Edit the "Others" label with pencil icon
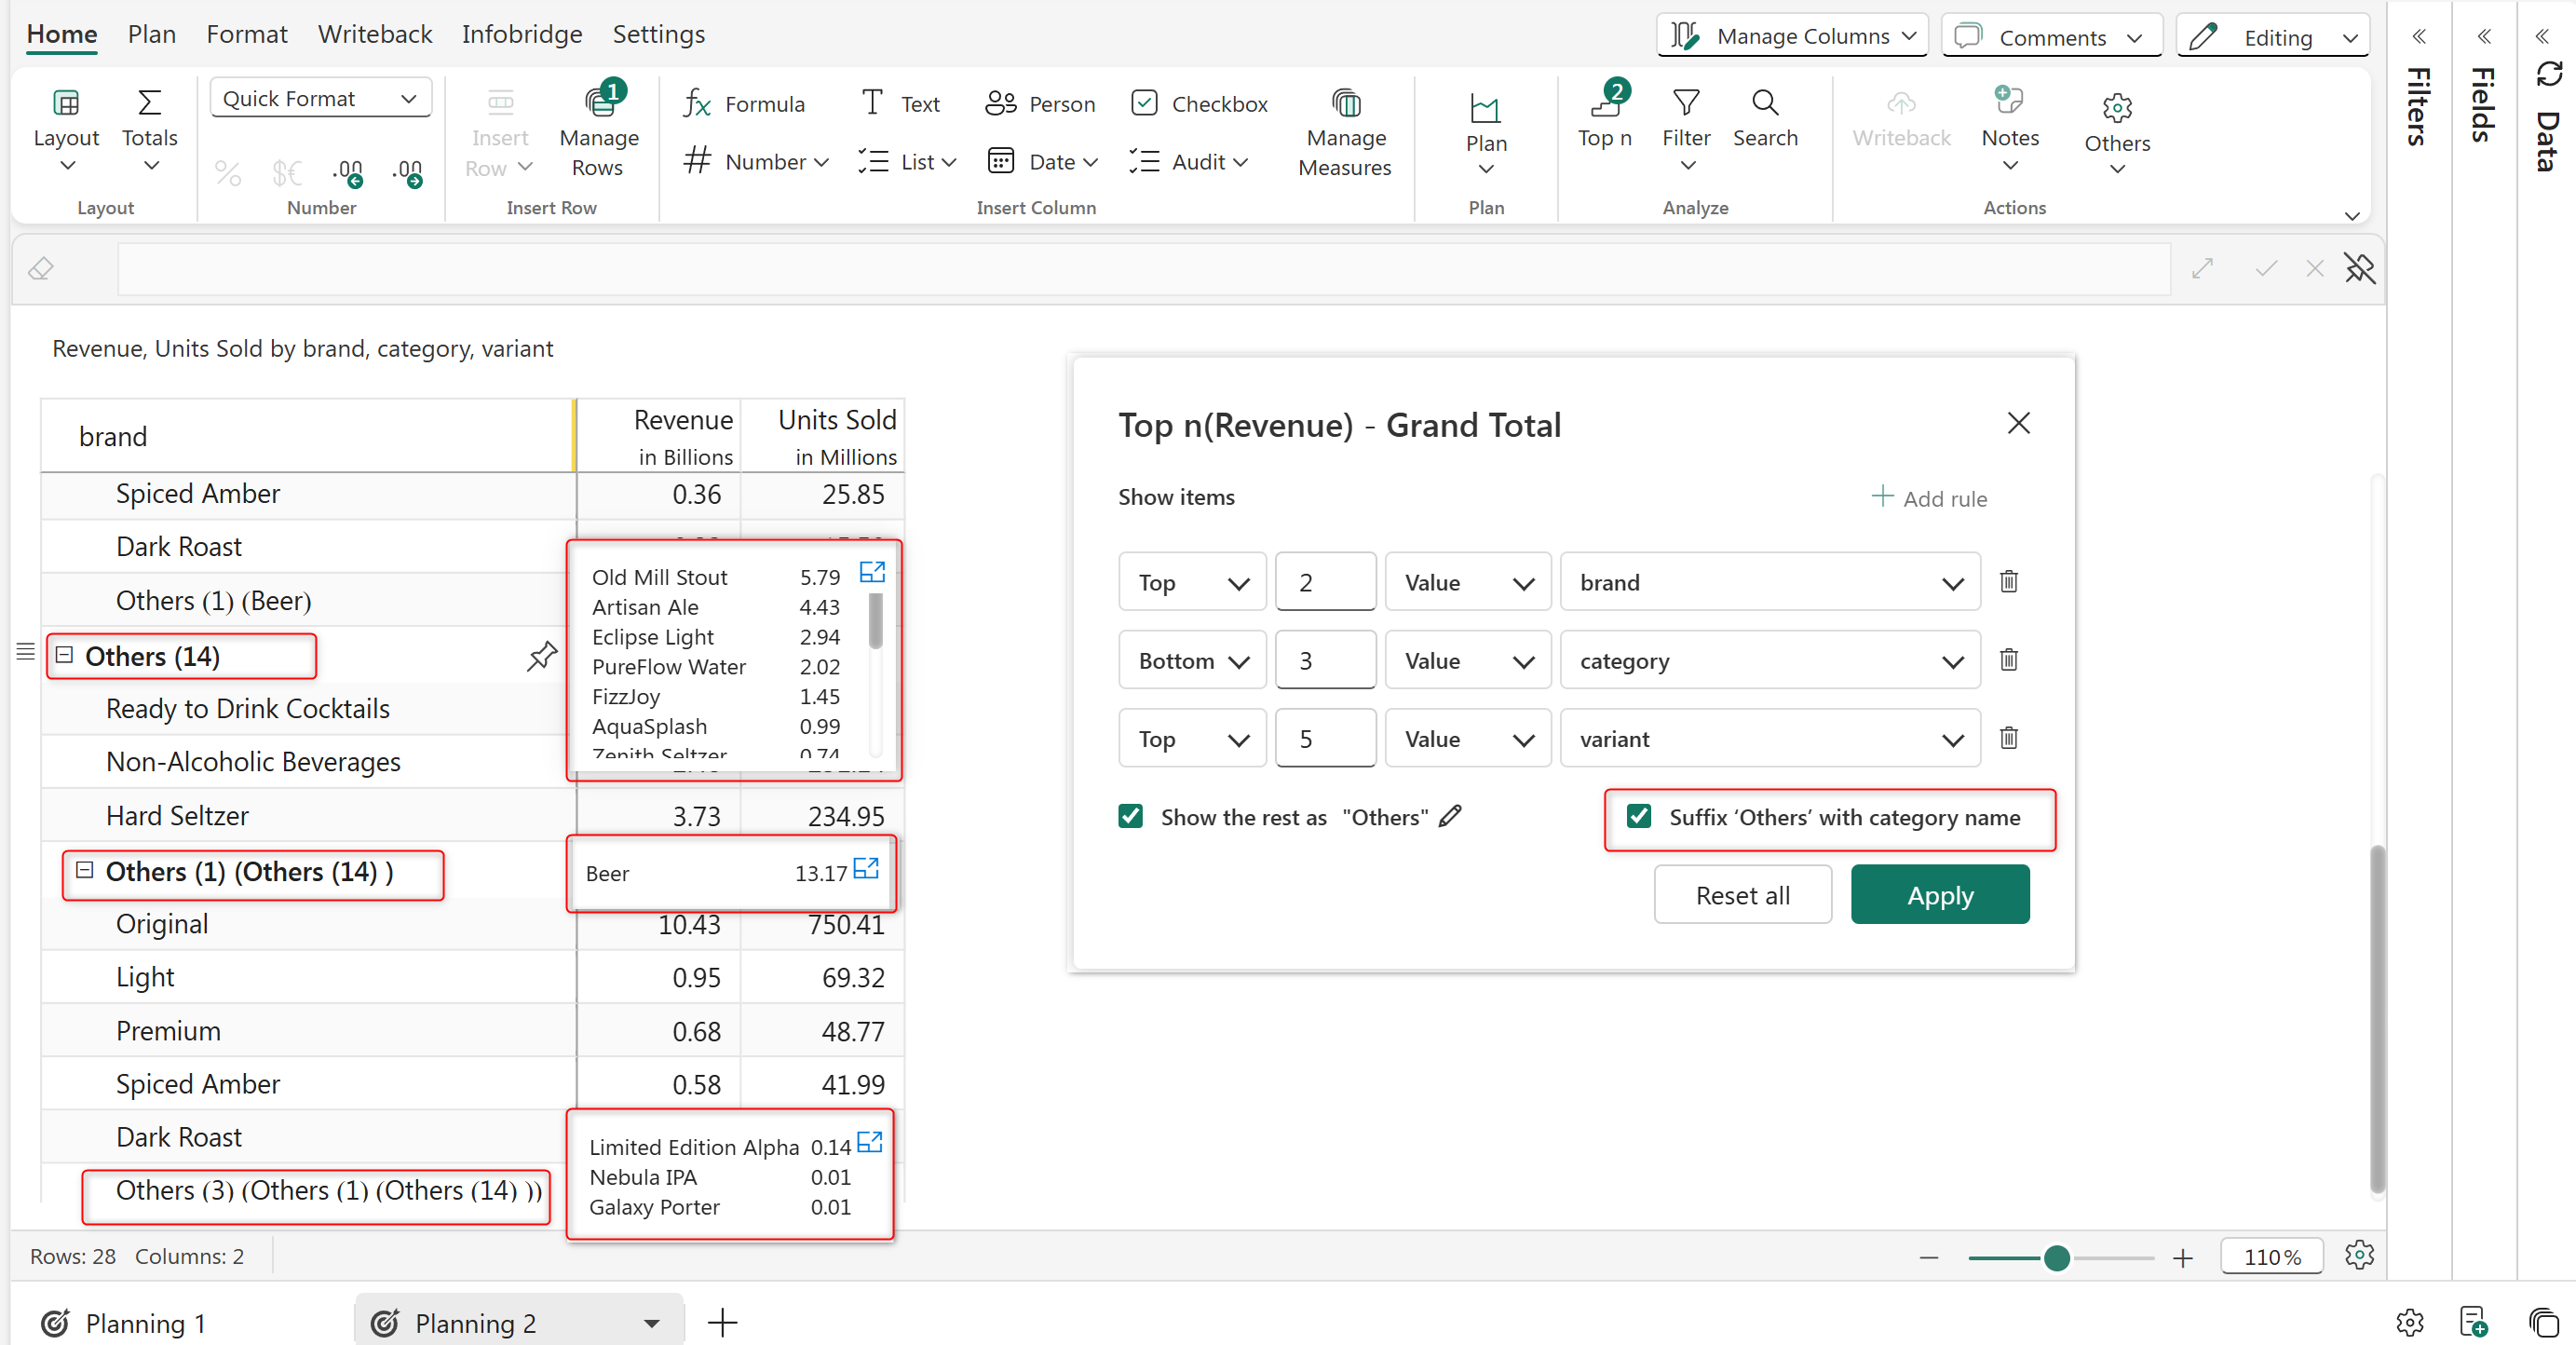 [x=1450, y=817]
